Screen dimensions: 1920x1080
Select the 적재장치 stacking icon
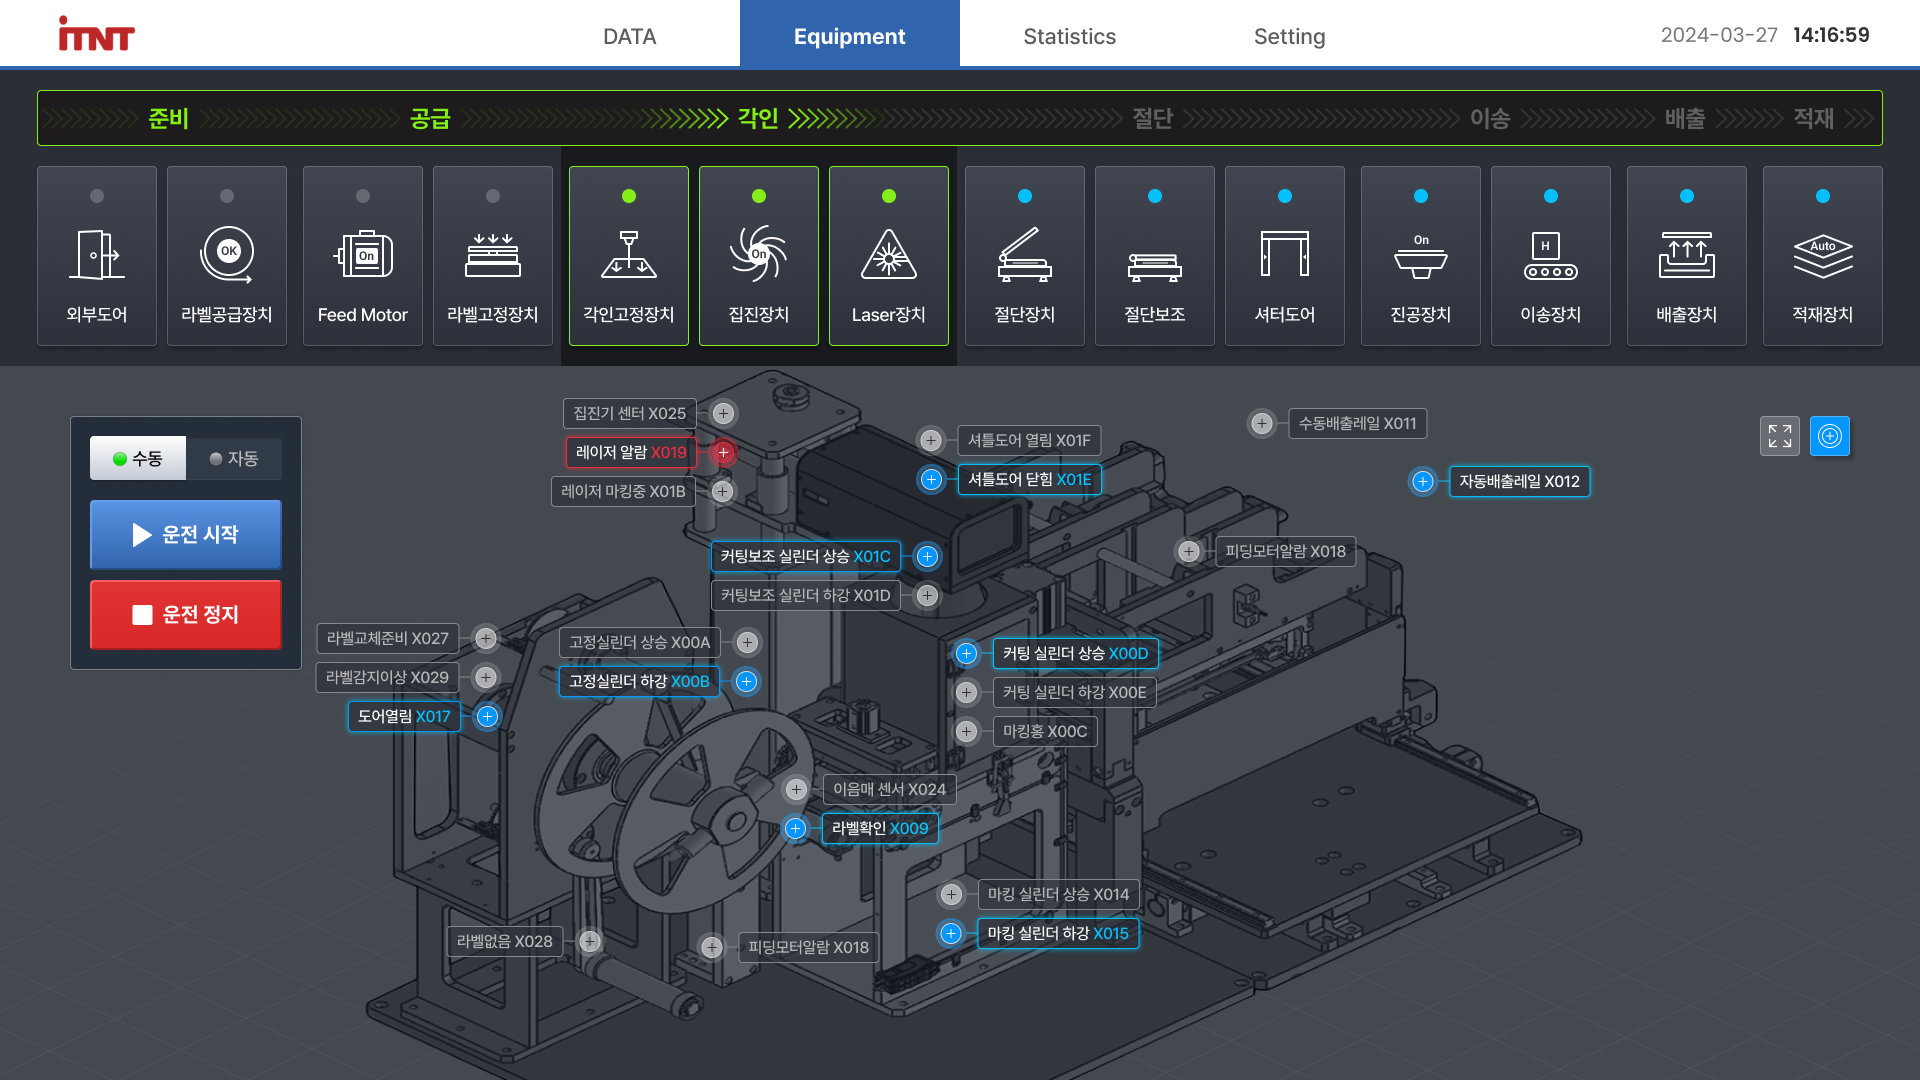(1822, 256)
